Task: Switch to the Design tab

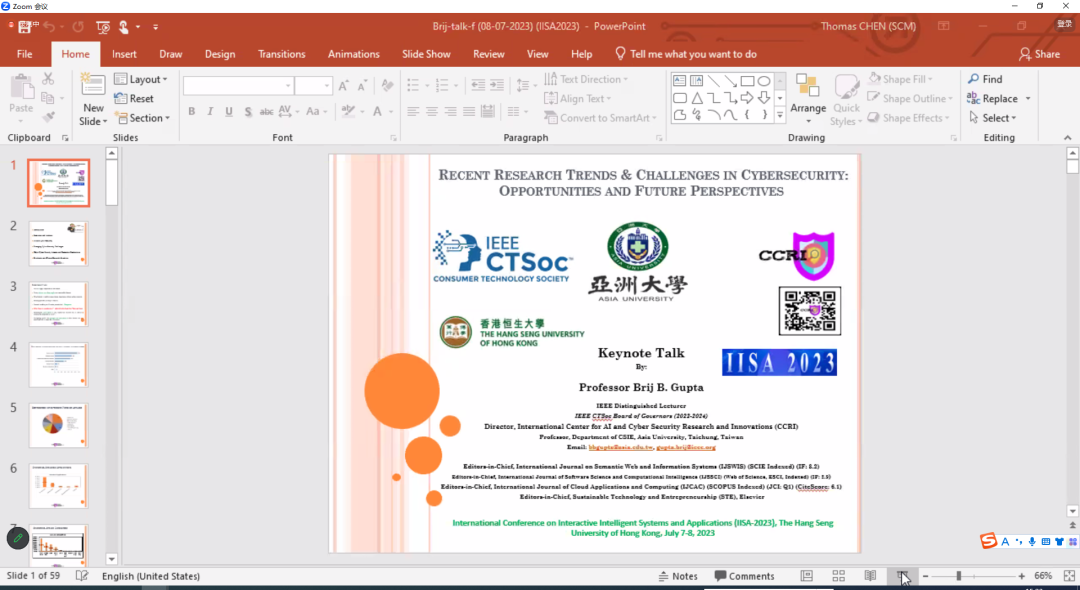Action: point(220,54)
